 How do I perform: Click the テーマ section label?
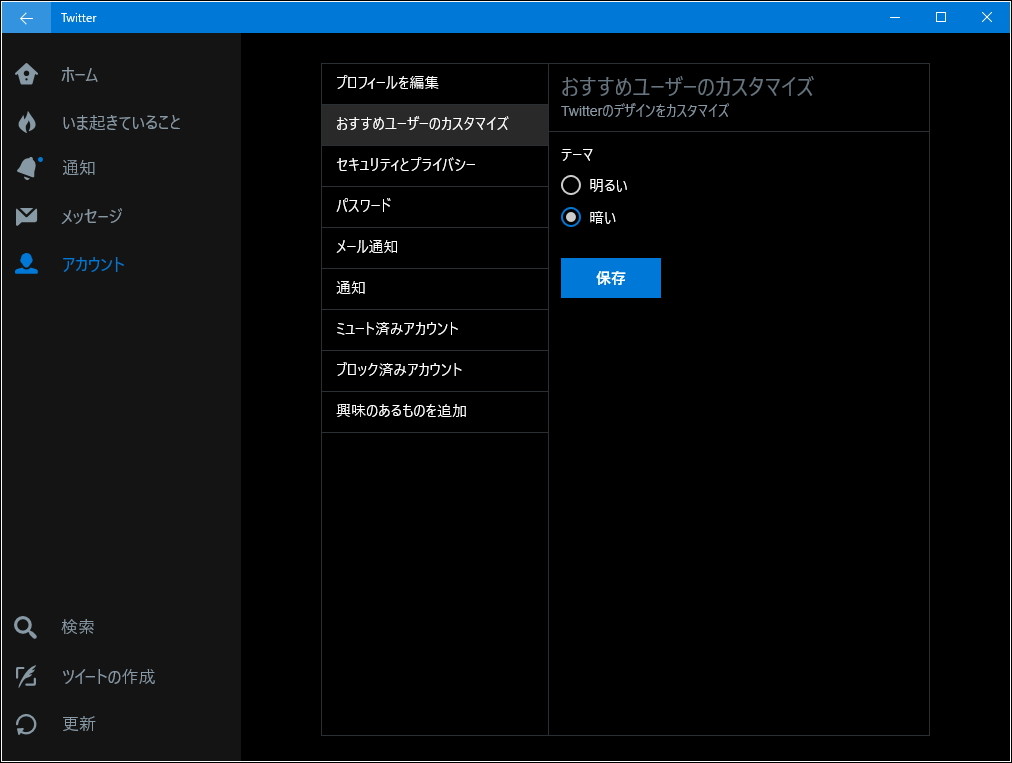click(x=577, y=155)
